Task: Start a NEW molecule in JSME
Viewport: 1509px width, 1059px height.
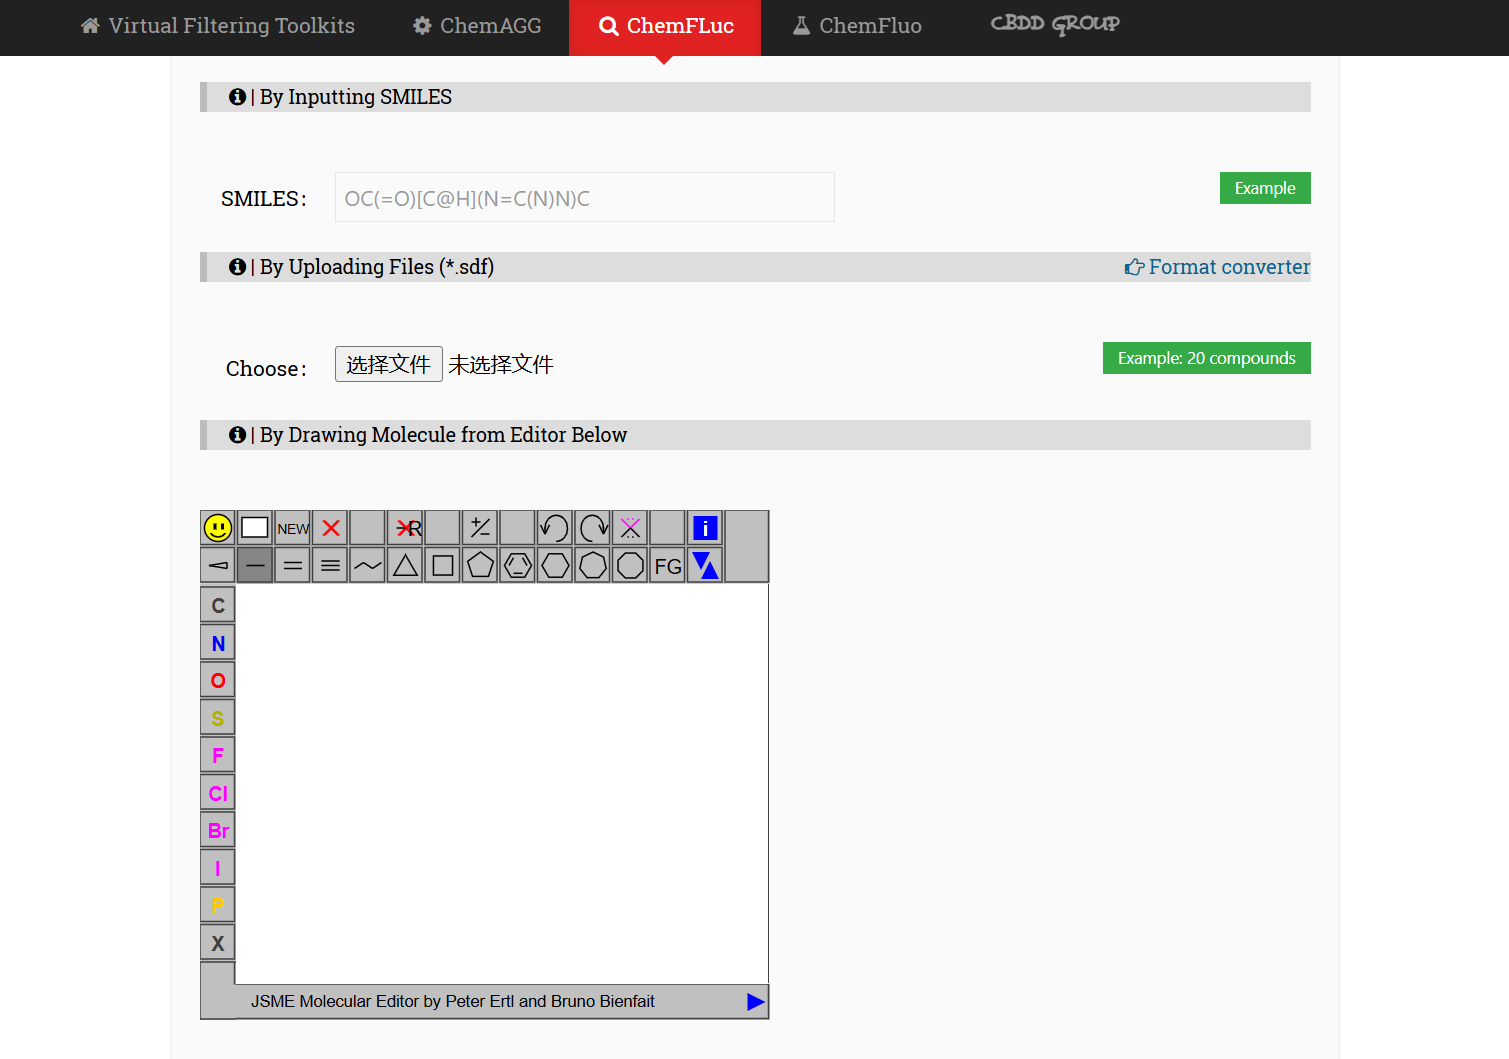Action: 293,528
